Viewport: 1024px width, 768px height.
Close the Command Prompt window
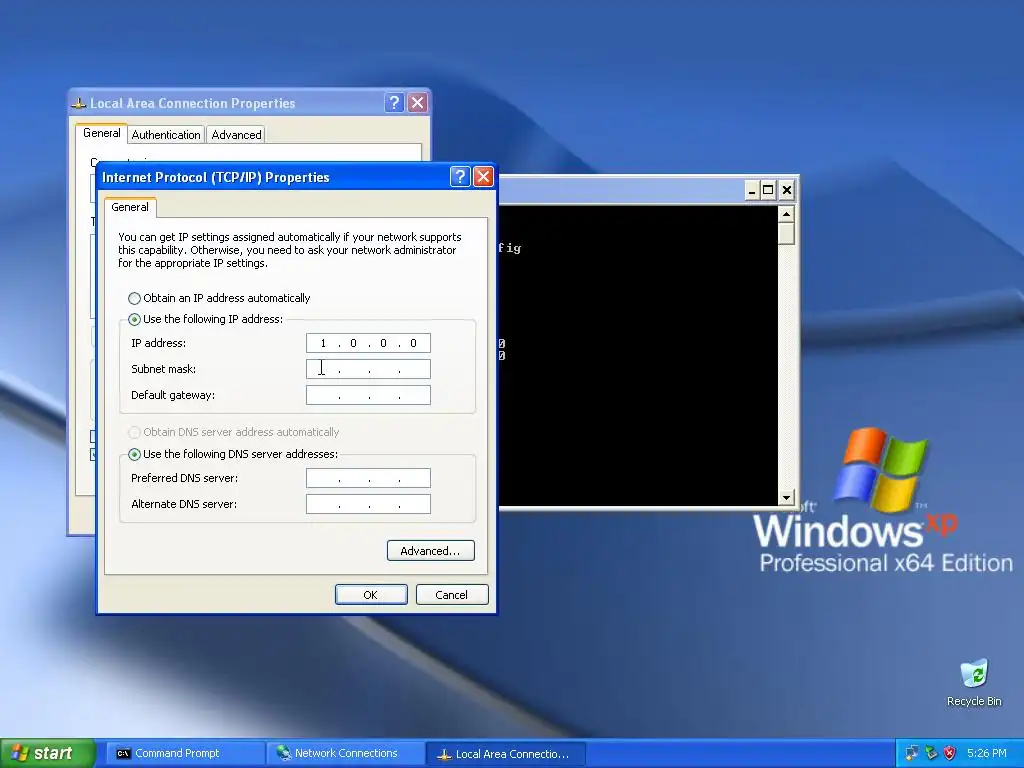pos(787,190)
